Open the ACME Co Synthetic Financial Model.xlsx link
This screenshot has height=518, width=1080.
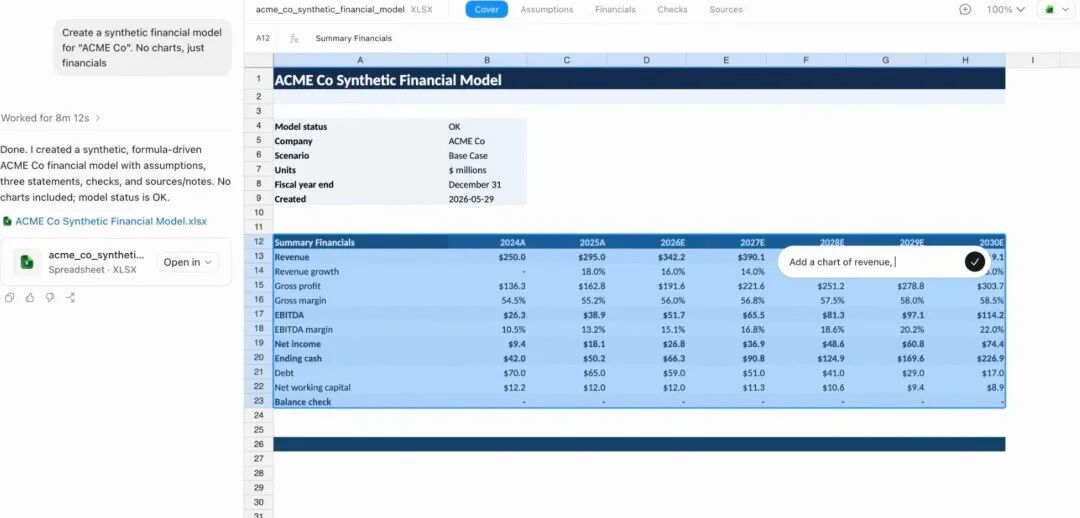pyautogui.click(x=111, y=222)
